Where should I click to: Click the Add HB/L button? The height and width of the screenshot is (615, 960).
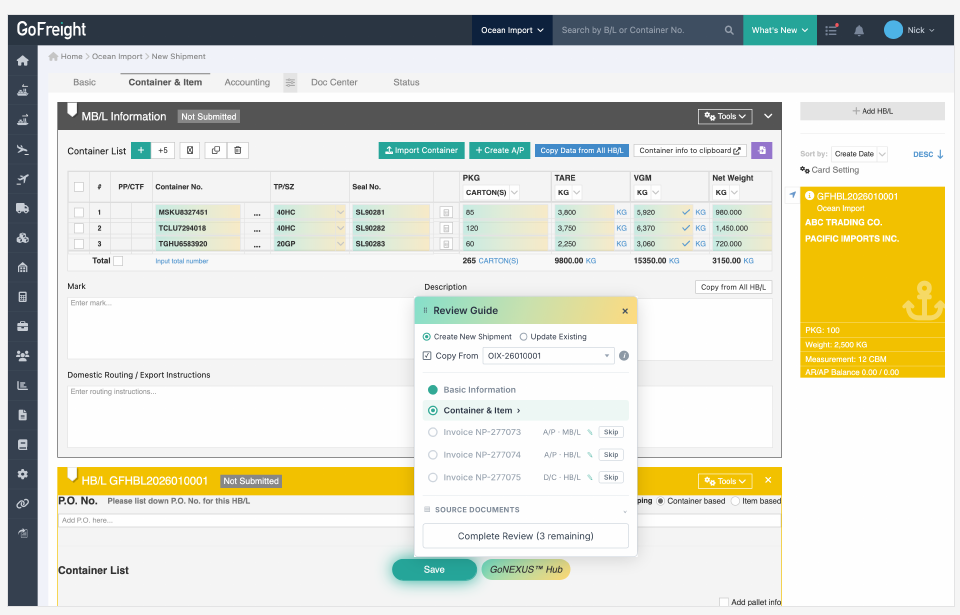click(x=872, y=111)
